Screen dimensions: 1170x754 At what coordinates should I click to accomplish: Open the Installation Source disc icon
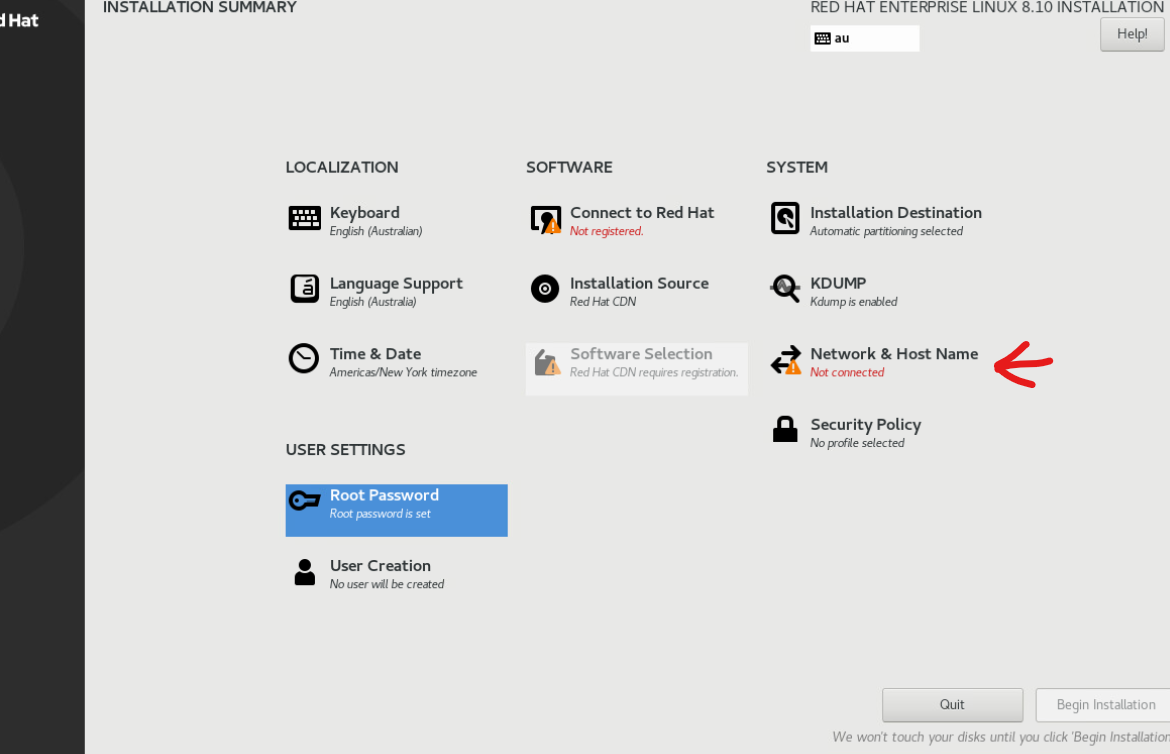(545, 289)
